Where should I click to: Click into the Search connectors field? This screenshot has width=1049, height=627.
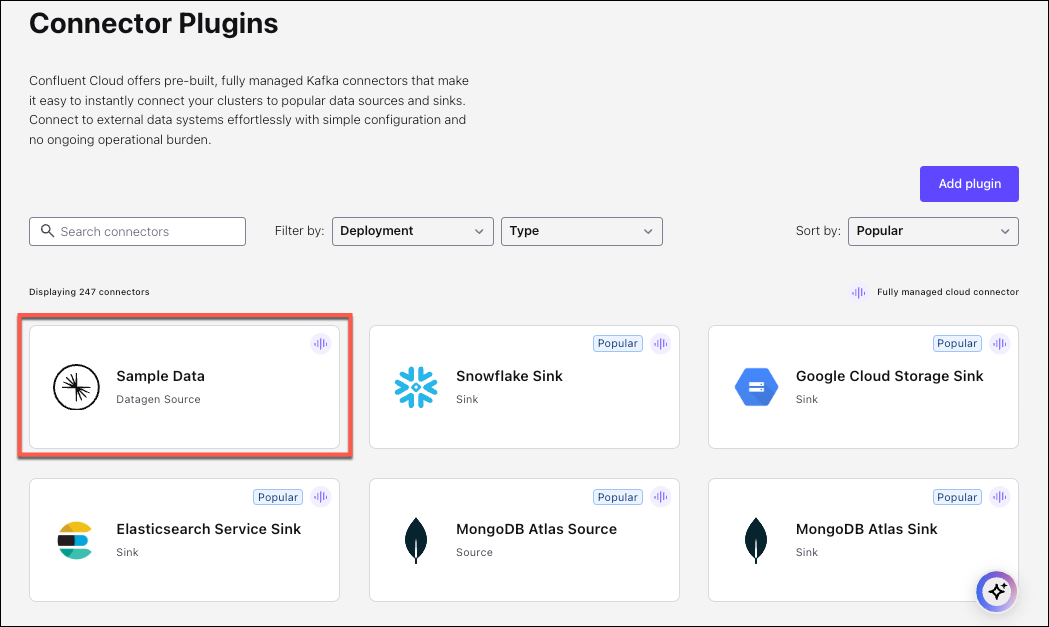[x=145, y=231]
